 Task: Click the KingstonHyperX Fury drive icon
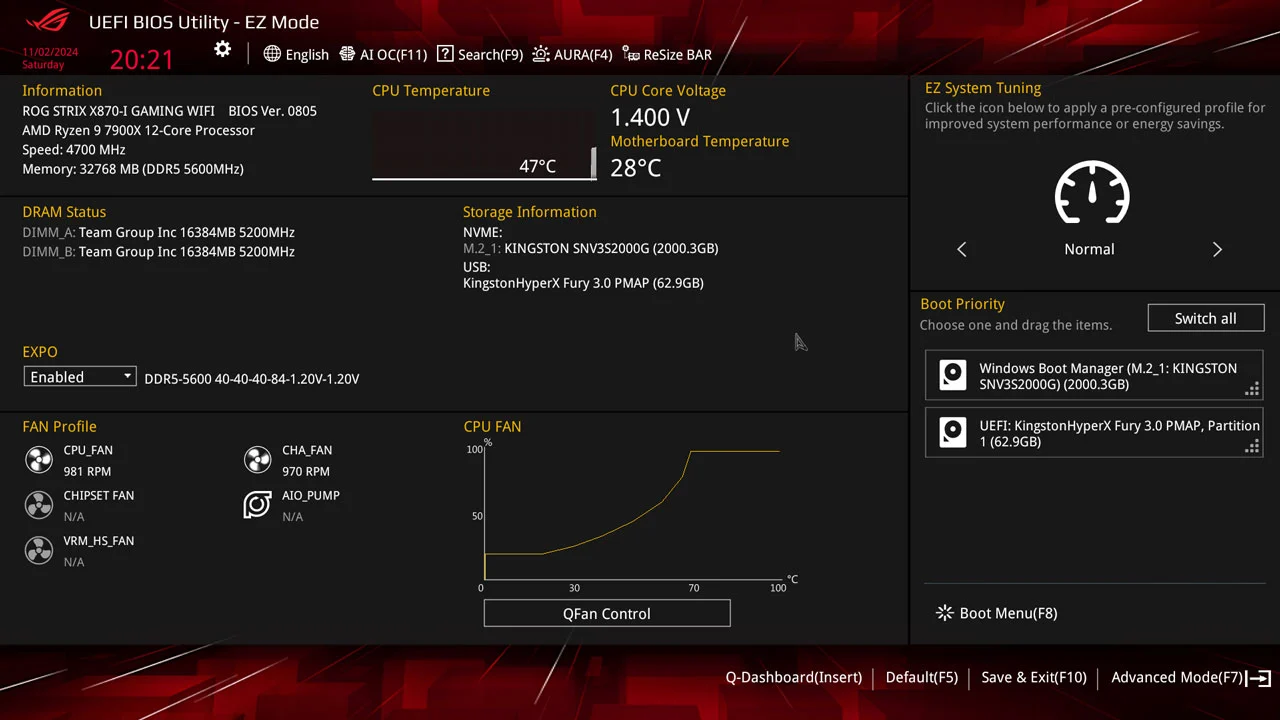coord(952,432)
